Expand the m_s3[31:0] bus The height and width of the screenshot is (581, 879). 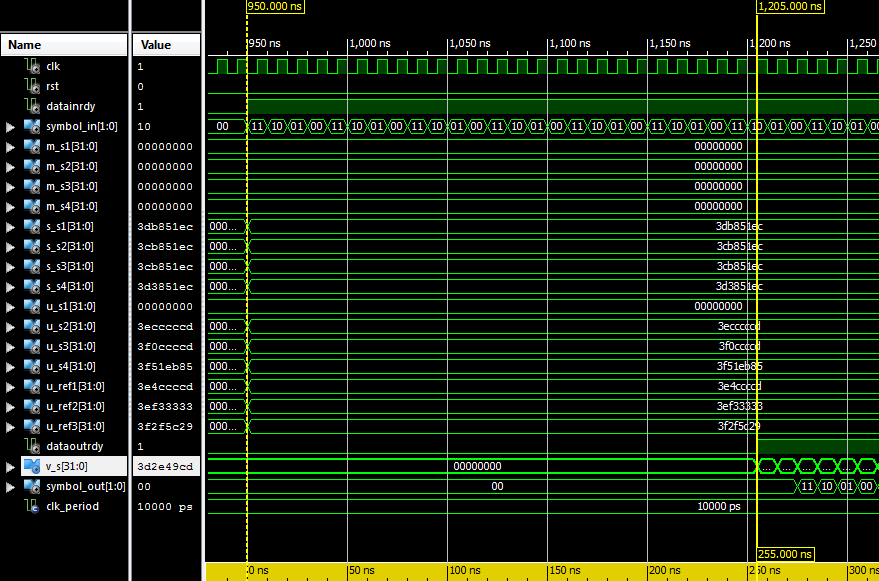tap(10, 187)
